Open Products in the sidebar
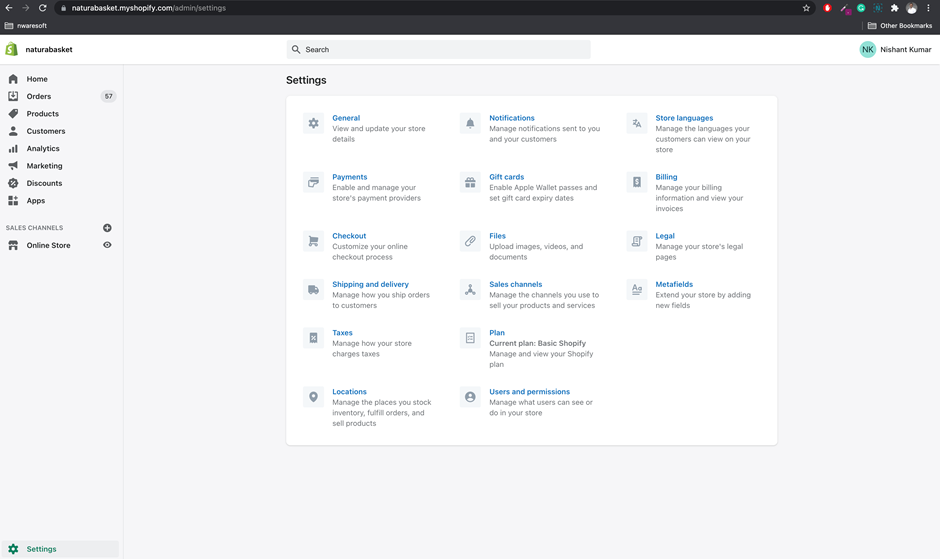 42,114
